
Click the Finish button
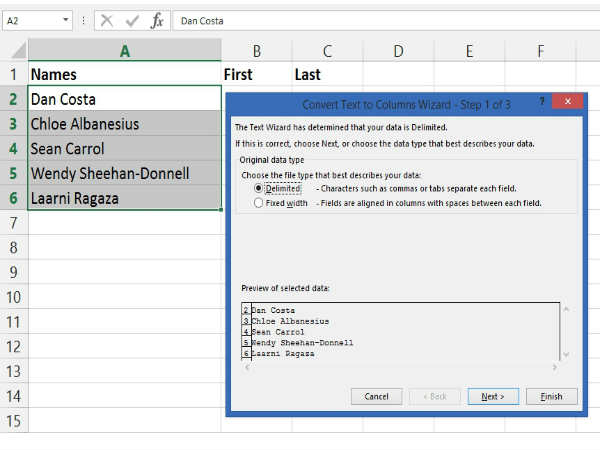(x=552, y=396)
